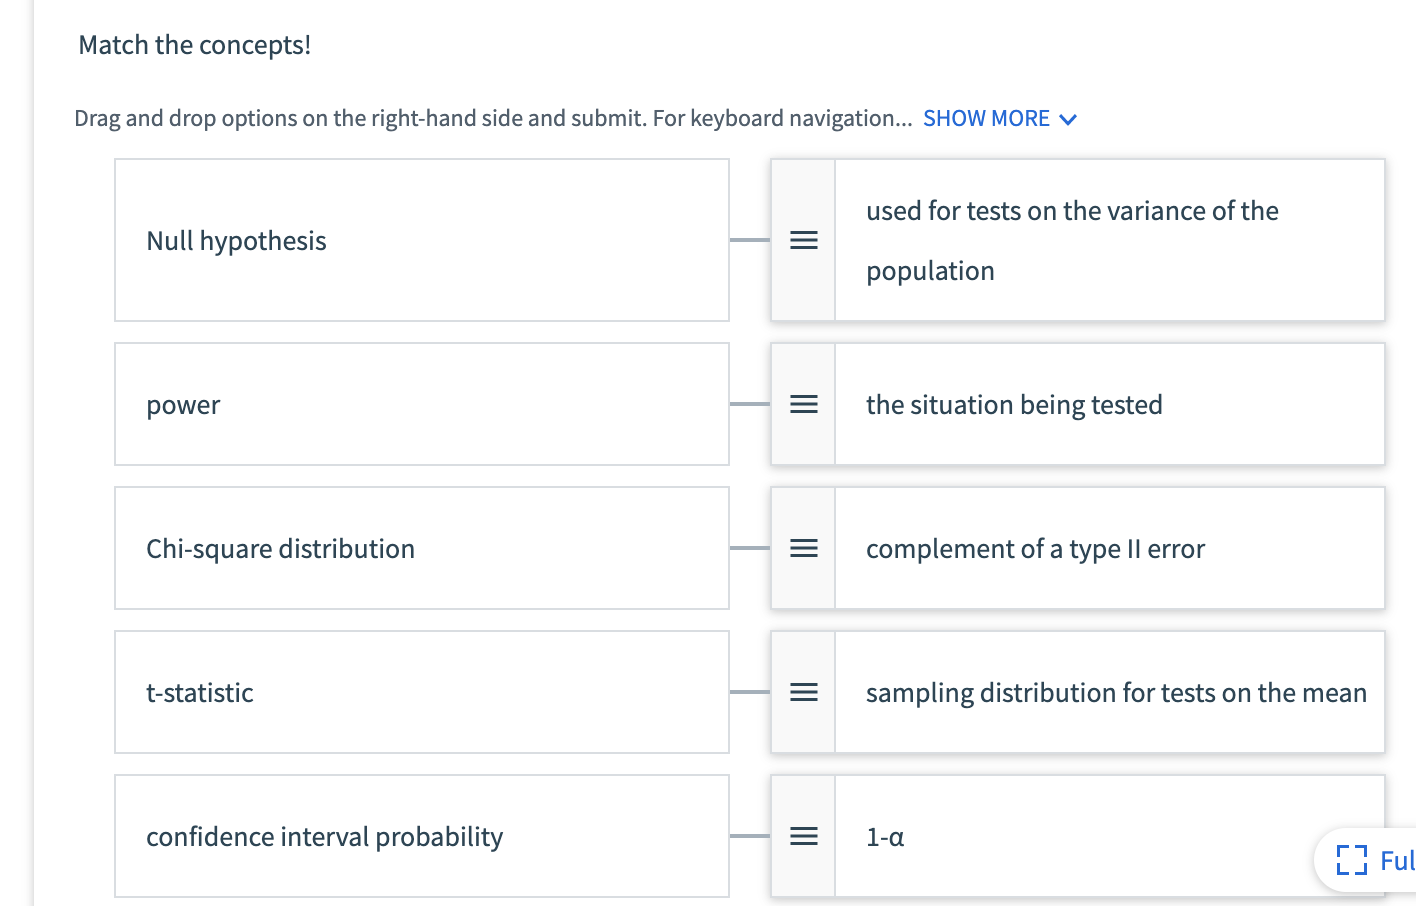Image resolution: width=1416 pixels, height=906 pixels.
Task: Click the drag handle for the sampling distribution answer
Action: click(803, 692)
